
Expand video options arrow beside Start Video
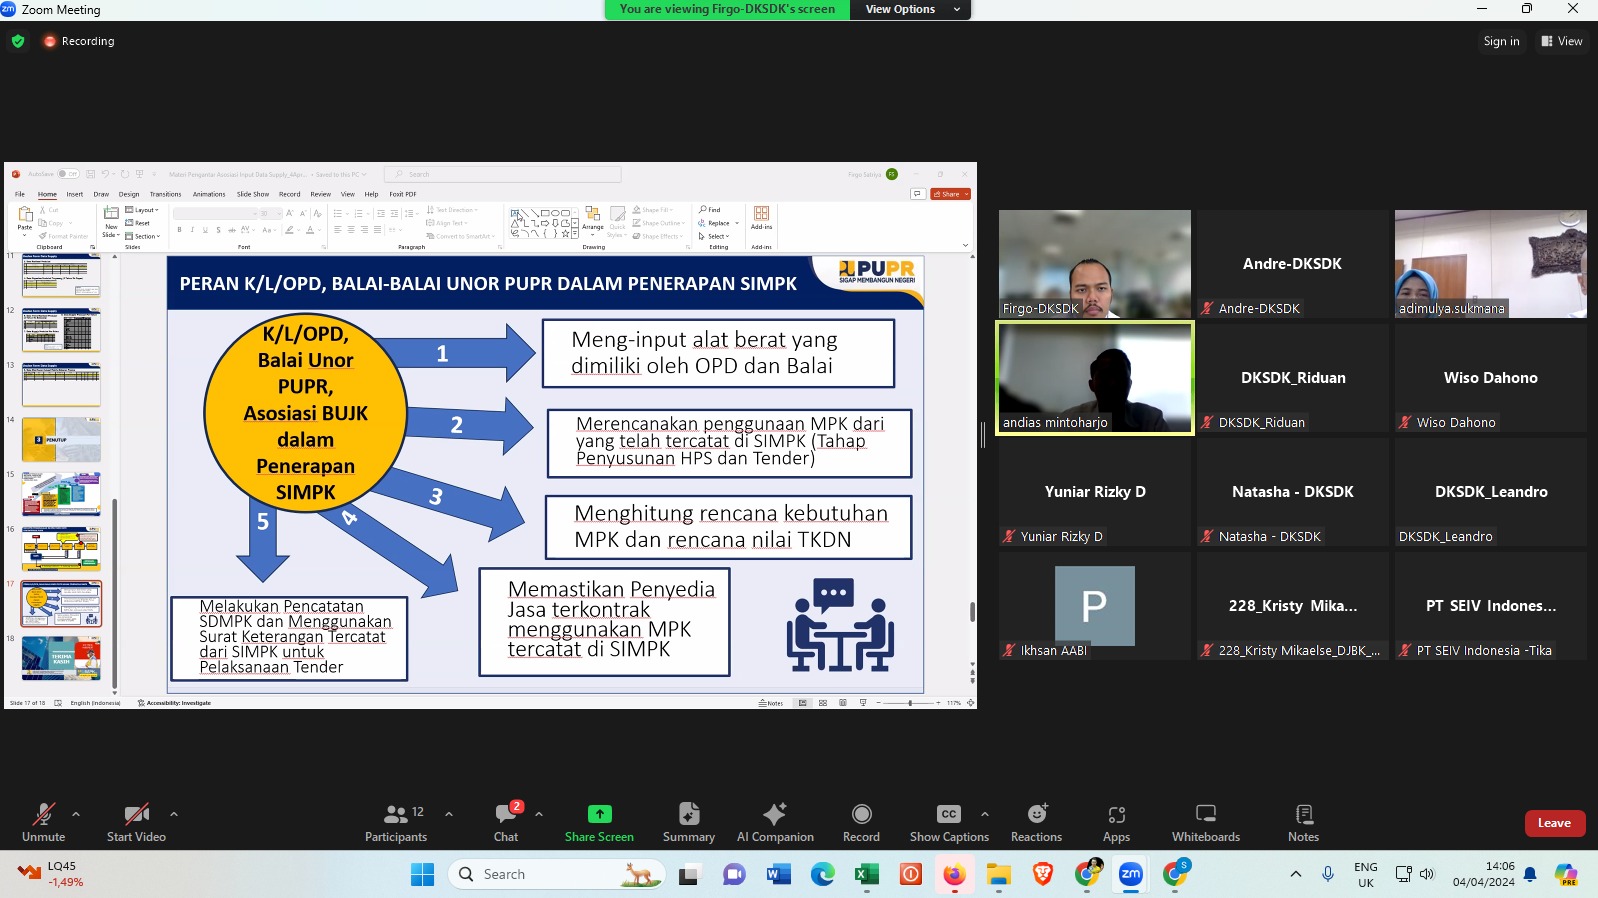[174, 814]
